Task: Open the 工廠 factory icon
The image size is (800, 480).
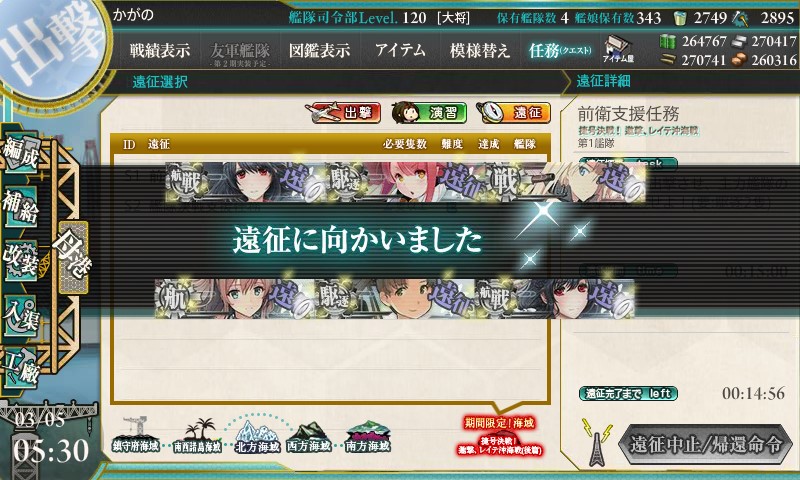Action: (x=21, y=368)
